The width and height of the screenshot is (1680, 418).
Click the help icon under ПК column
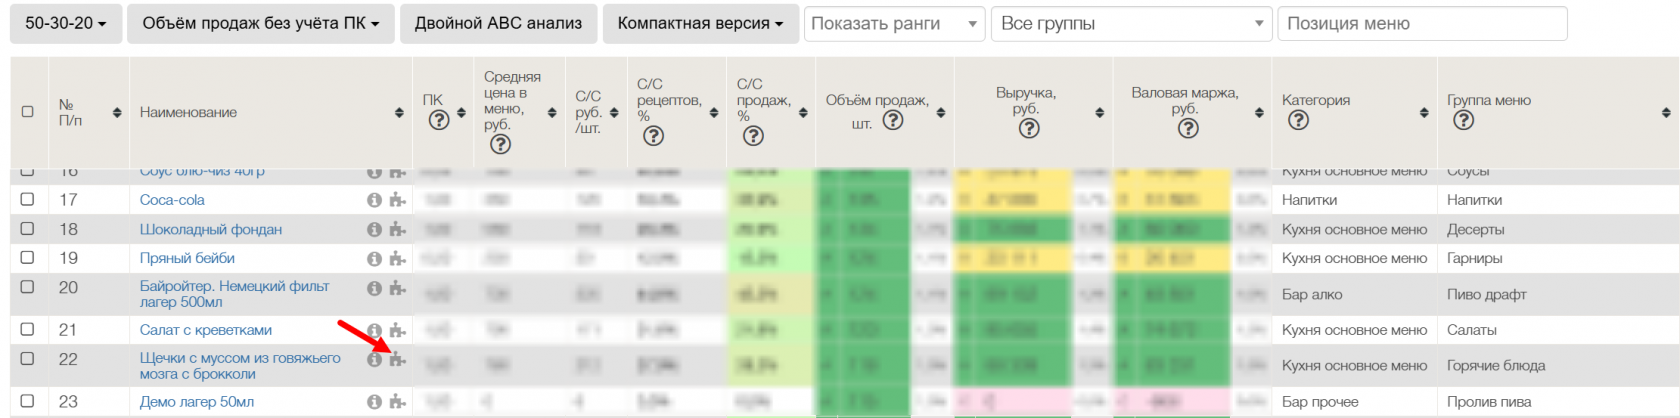(x=438, y=120)
